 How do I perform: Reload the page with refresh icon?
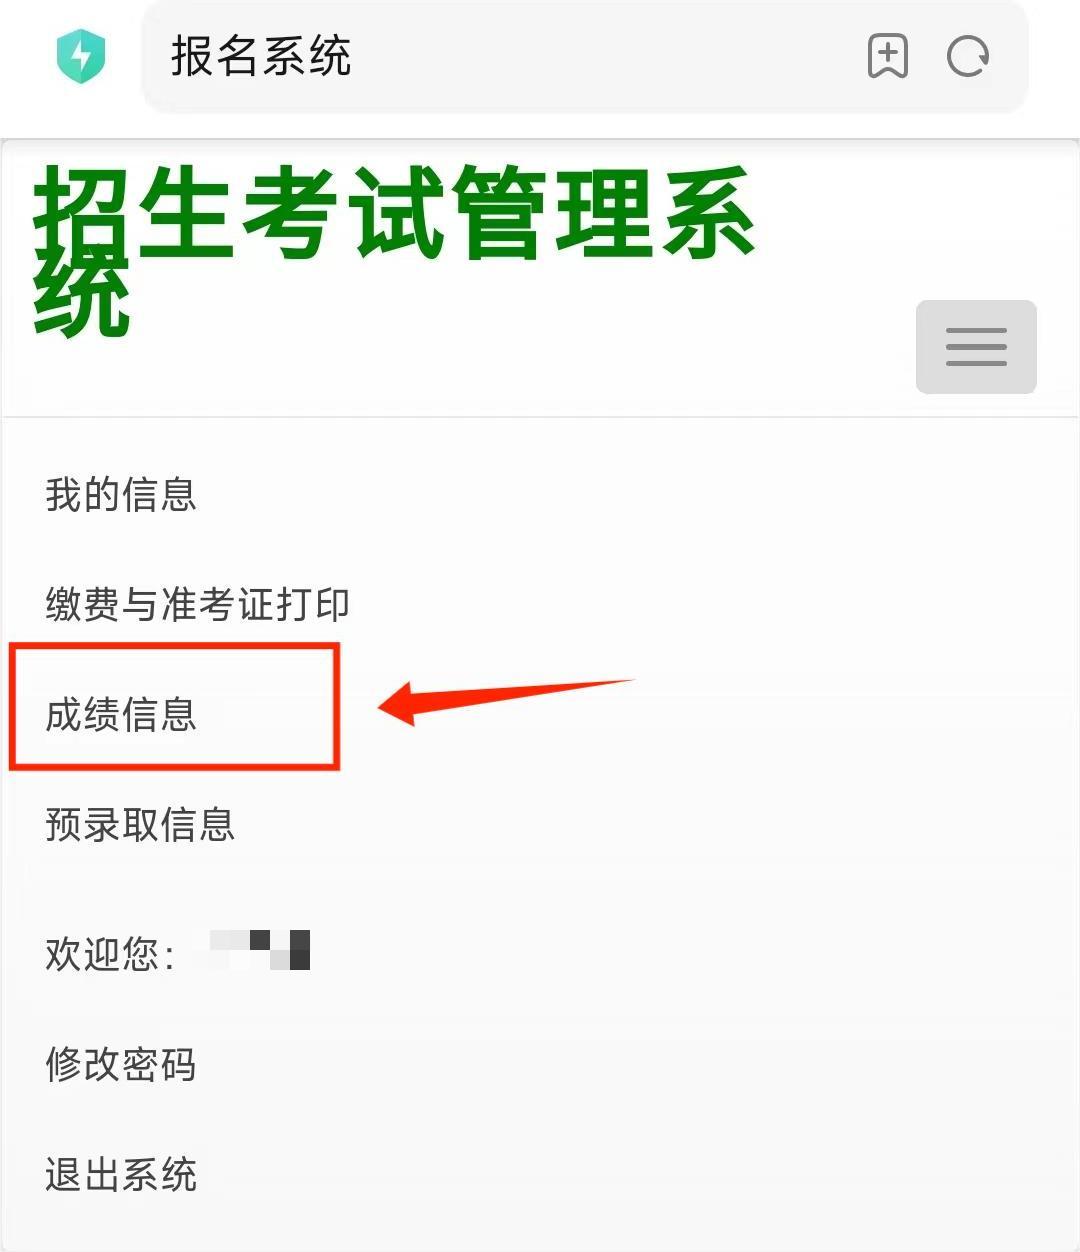click(x=968, y=56)
